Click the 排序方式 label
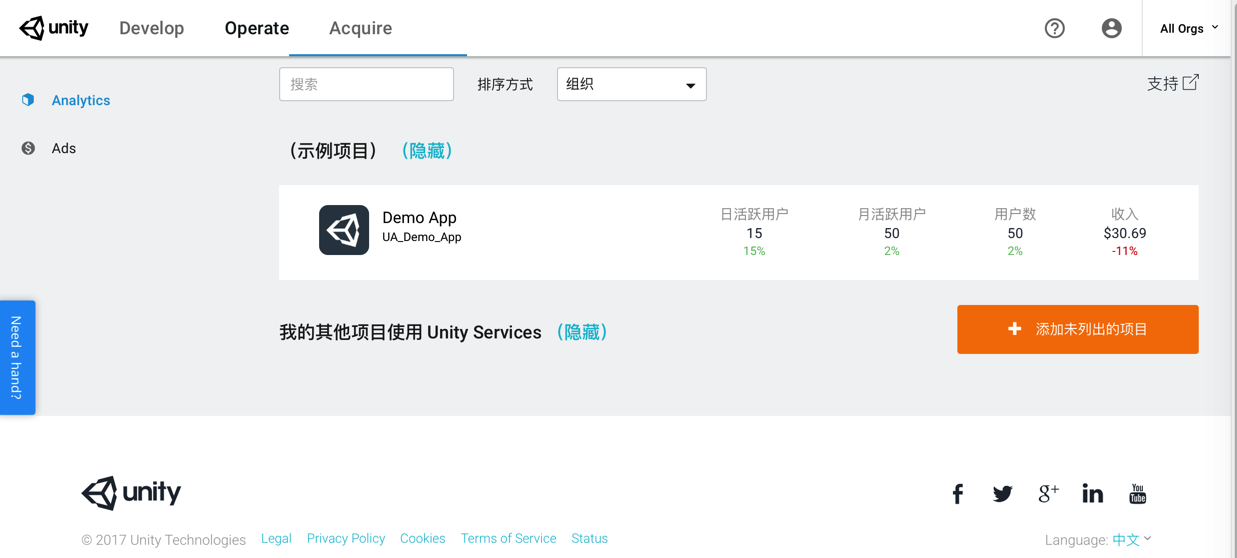This screenshot has height=558, width=1237. point(506,85)
